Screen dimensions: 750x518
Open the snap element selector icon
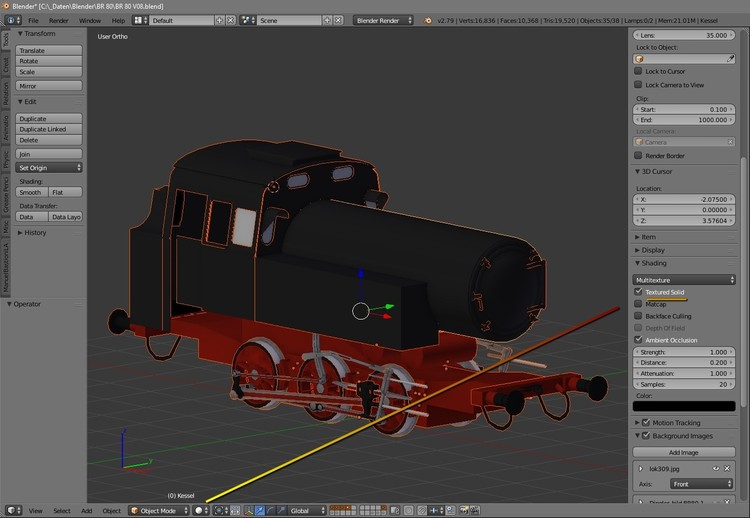point(436,510)
